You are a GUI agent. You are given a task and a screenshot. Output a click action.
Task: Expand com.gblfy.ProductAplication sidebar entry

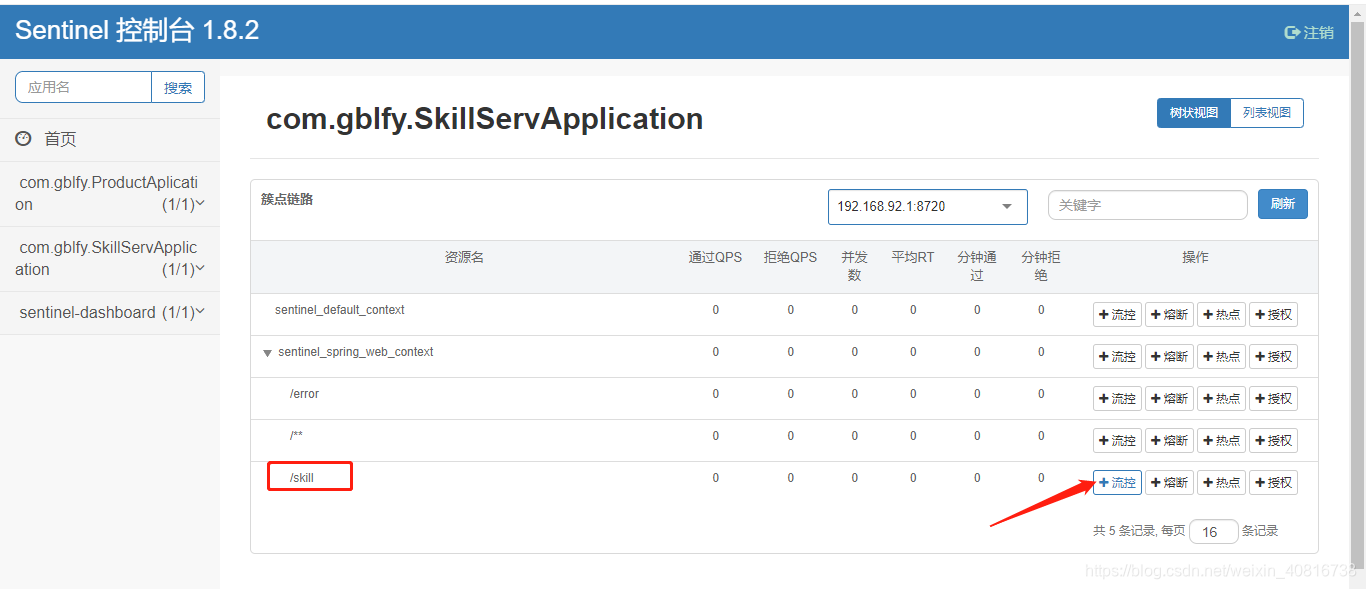109,194
